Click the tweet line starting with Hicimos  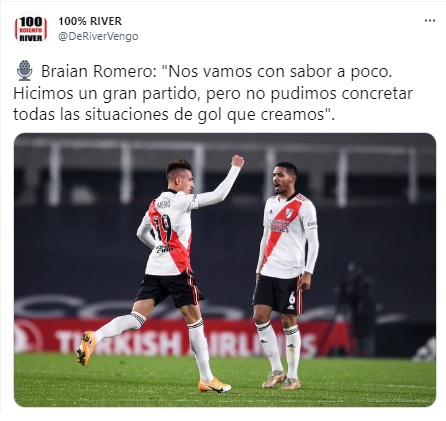pyautogui.click(x=213, y=94)
